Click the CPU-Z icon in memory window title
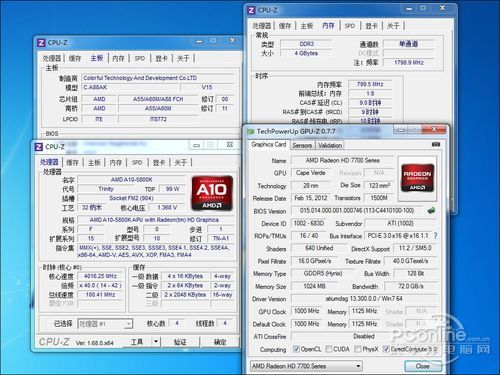This screenshot has height=375, width=500. coord(251,10)
